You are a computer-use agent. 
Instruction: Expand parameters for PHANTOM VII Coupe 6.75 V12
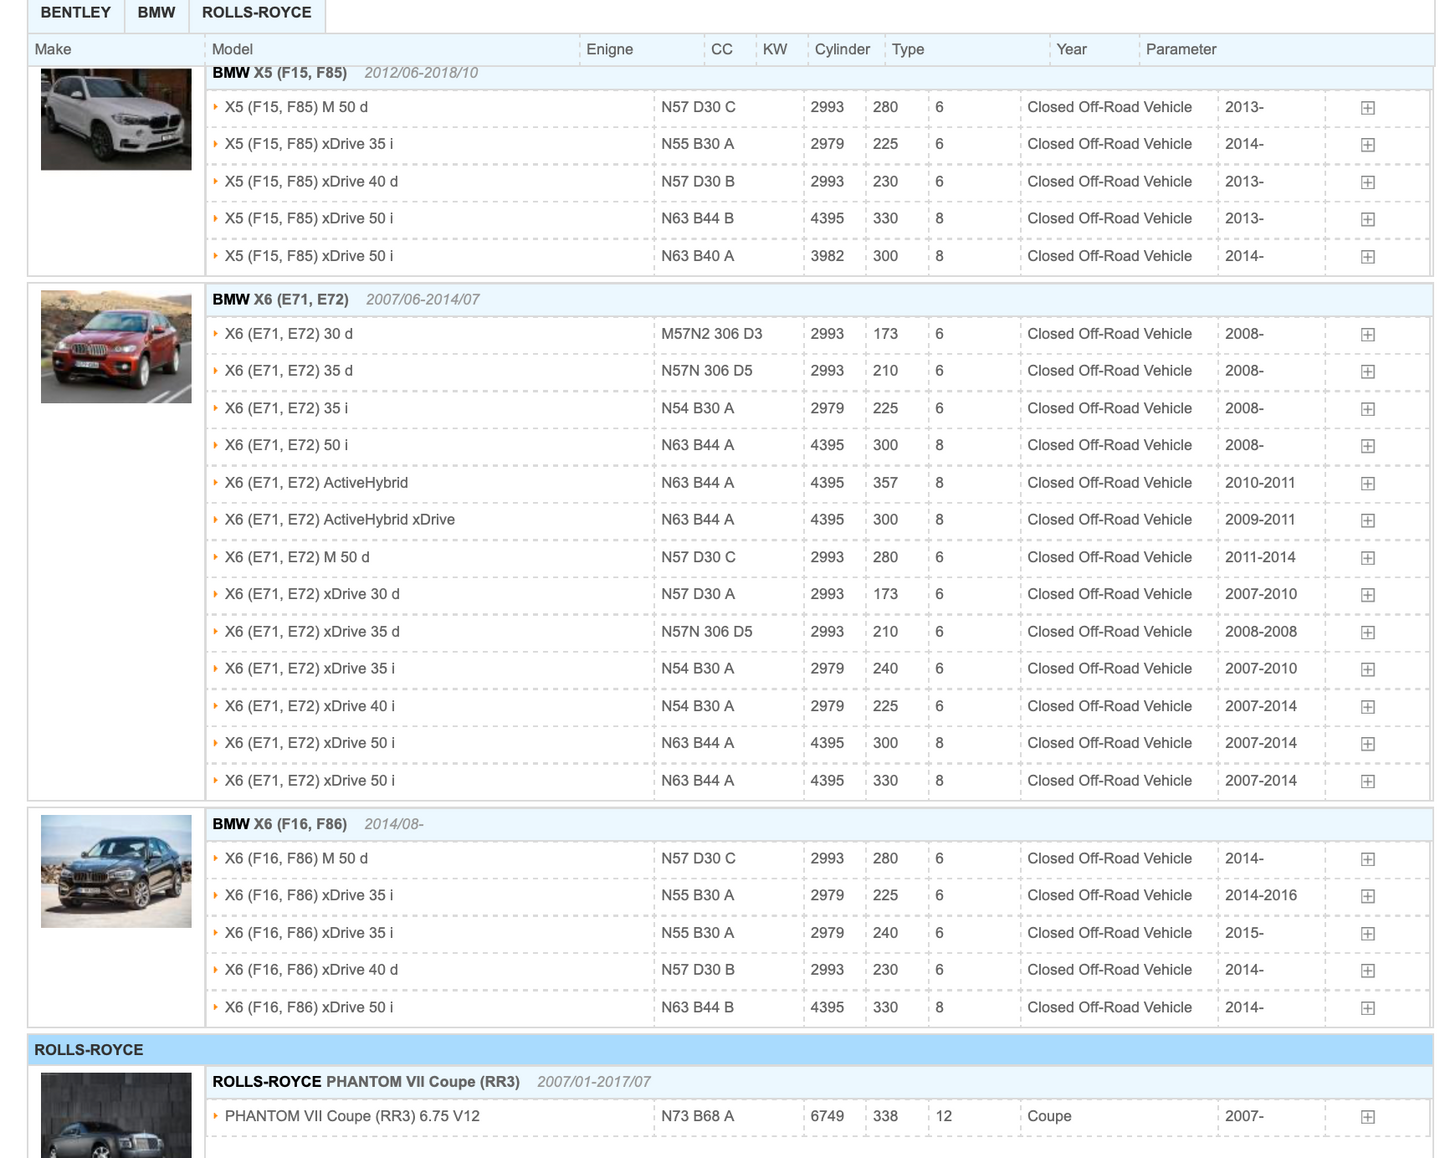pos(1367,1117)
